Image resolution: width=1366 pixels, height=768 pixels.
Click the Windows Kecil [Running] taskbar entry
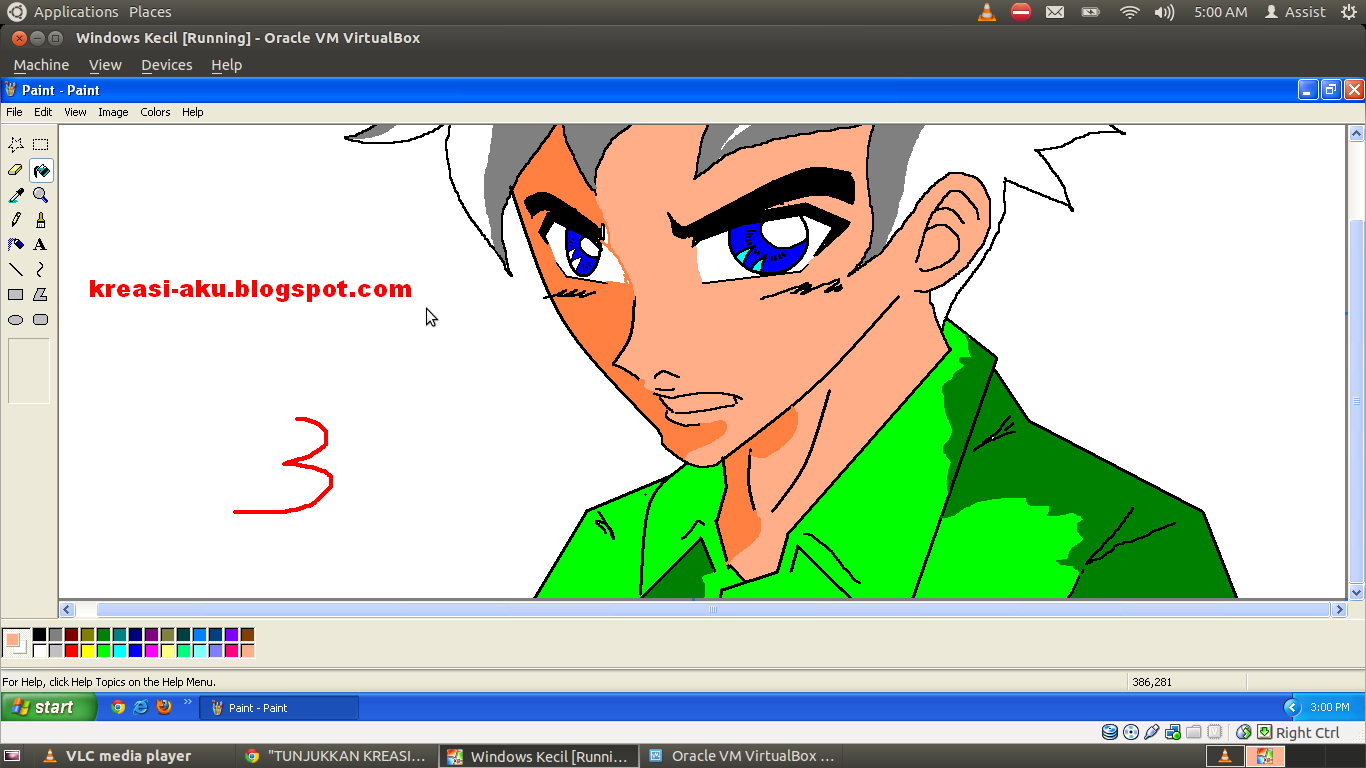(540, 756)
